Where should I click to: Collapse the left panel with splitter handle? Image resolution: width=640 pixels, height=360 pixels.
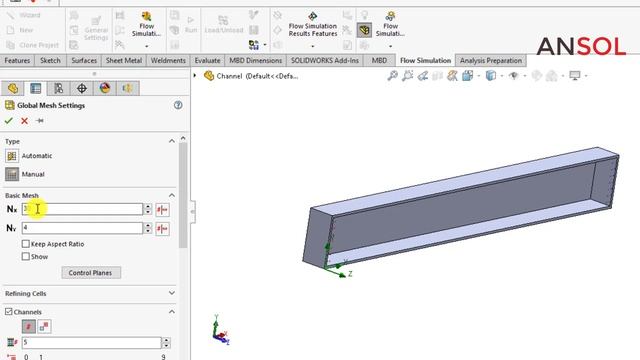tap(192, 211)
